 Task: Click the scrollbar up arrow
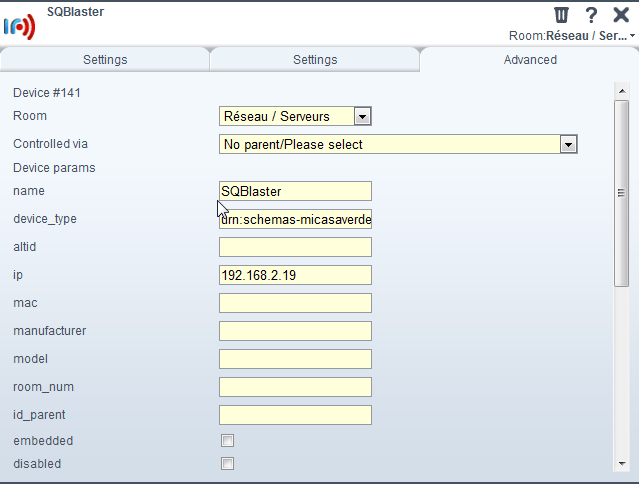[x=622, y=91]
